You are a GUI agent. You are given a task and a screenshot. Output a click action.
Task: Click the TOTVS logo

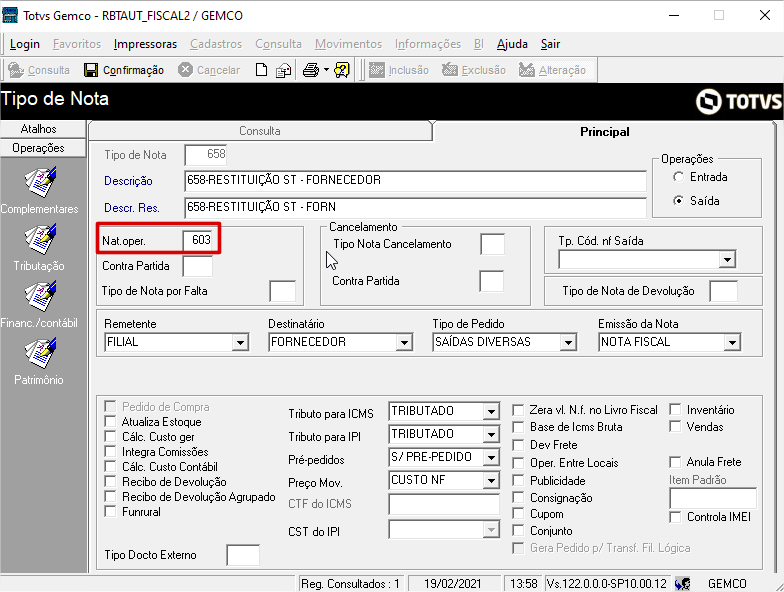coord(738,102)
